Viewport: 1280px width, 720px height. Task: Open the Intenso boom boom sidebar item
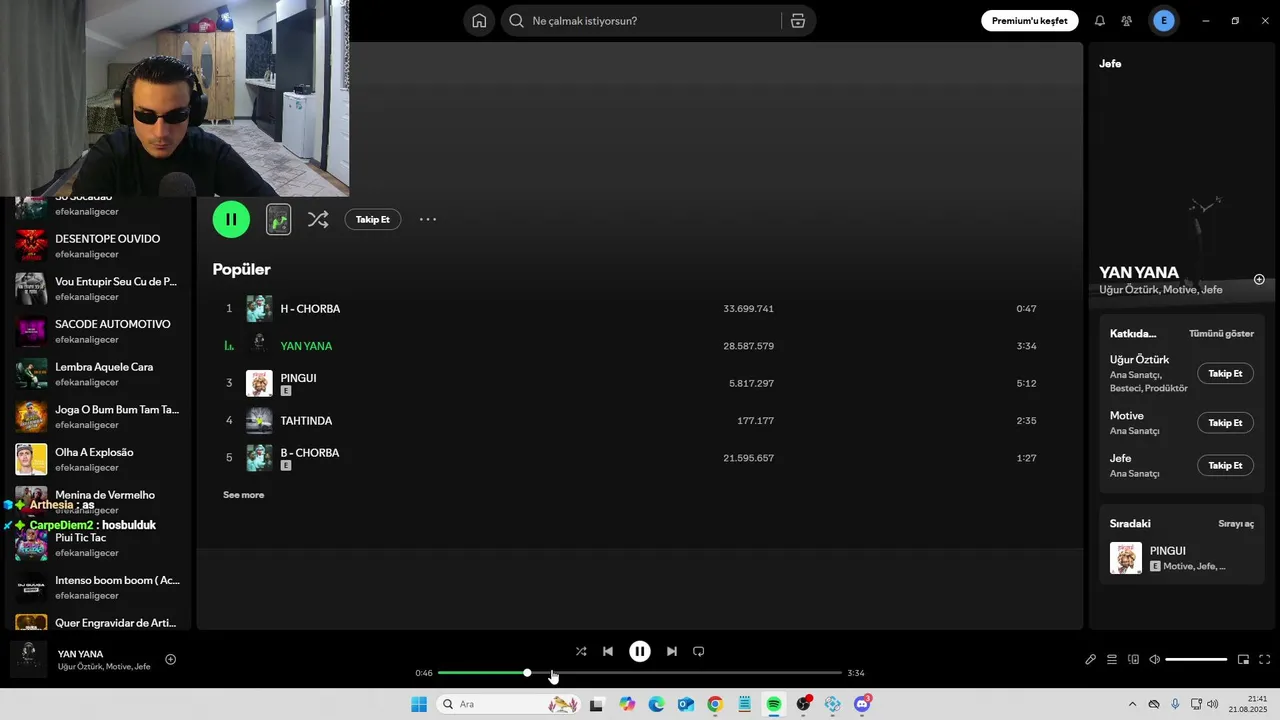pos(98,587)
